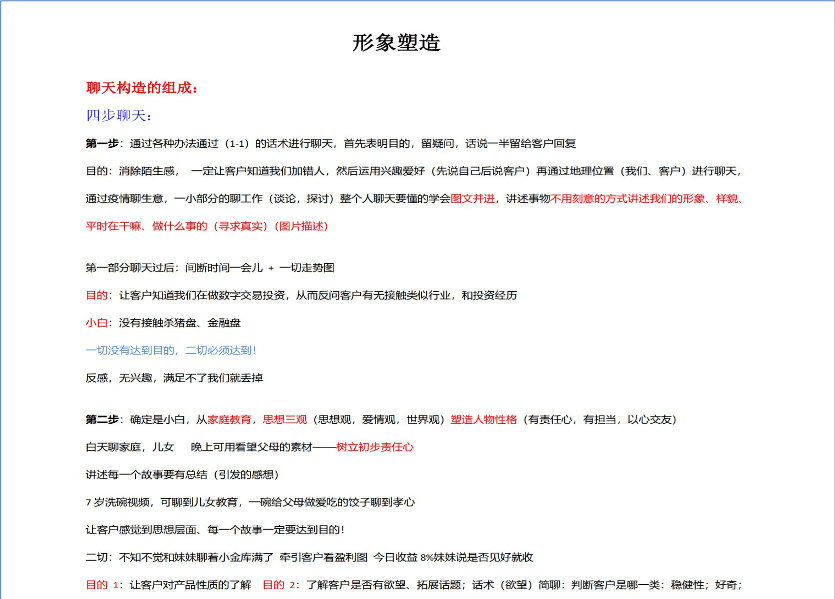Image resolution: width=835 pixels, height=599 pixels.
Task: Click the red phrase "家庭教育"
Action: [x=229, y=420]
